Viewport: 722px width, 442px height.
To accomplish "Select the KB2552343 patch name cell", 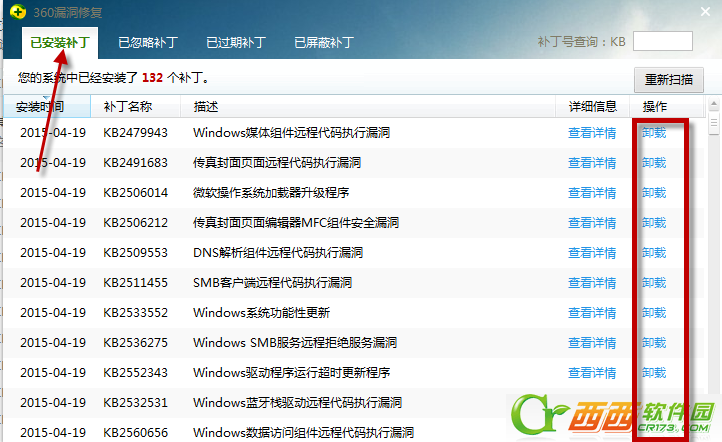I will 135,373.
